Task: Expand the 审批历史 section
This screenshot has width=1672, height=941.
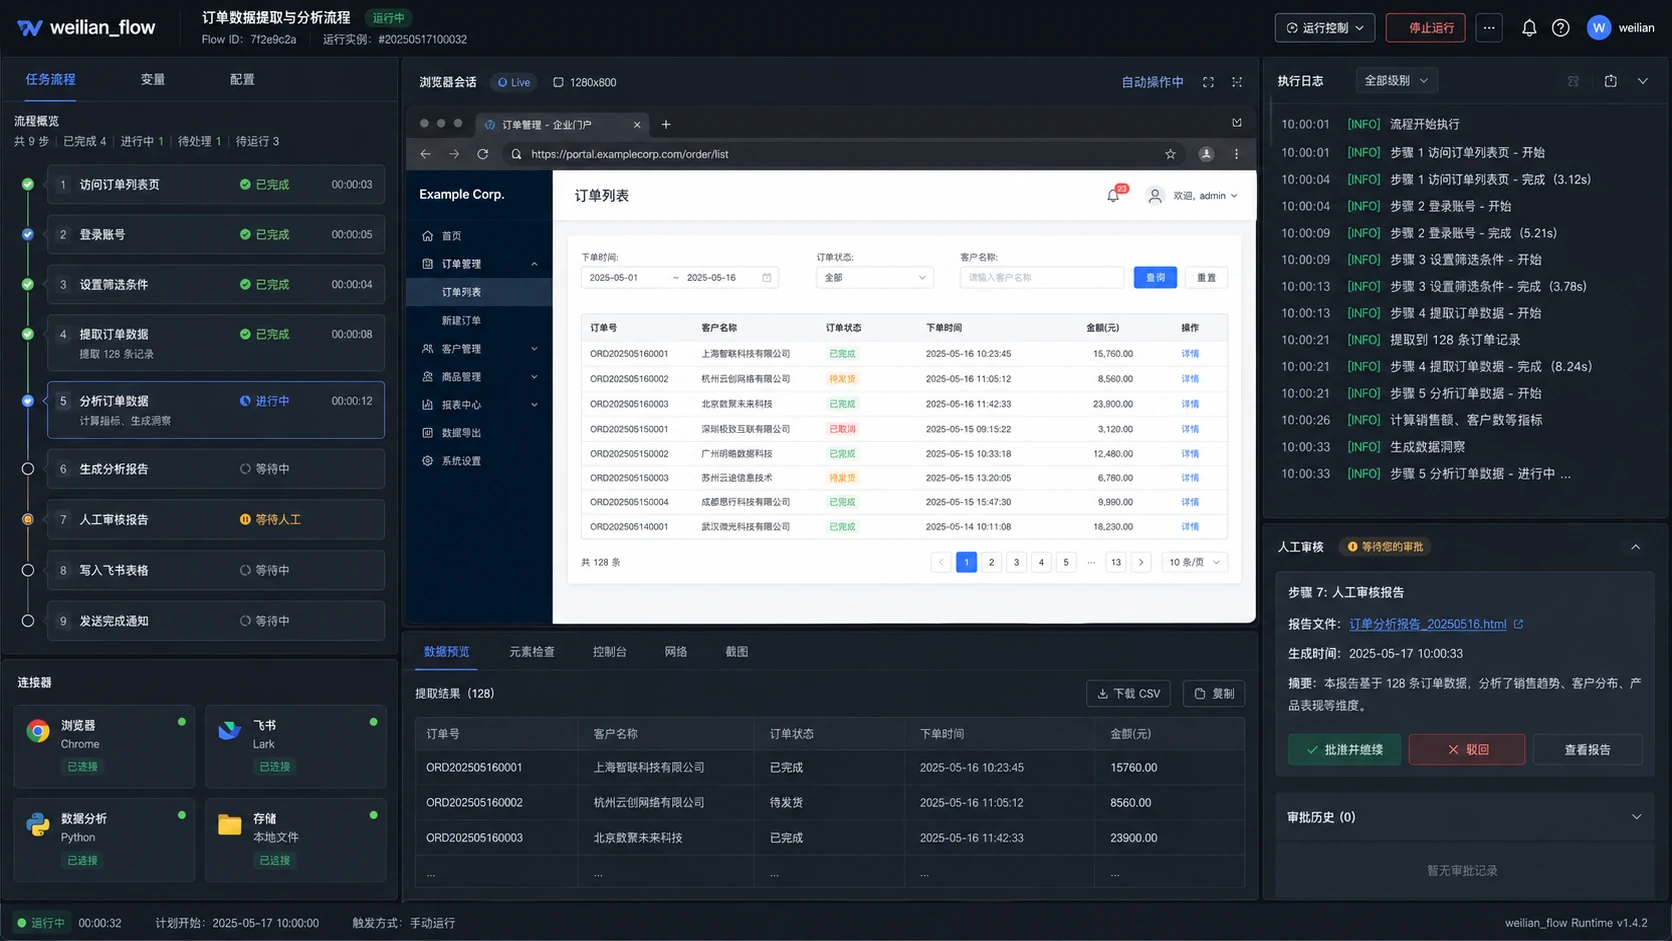Action: coord(1636,817)
